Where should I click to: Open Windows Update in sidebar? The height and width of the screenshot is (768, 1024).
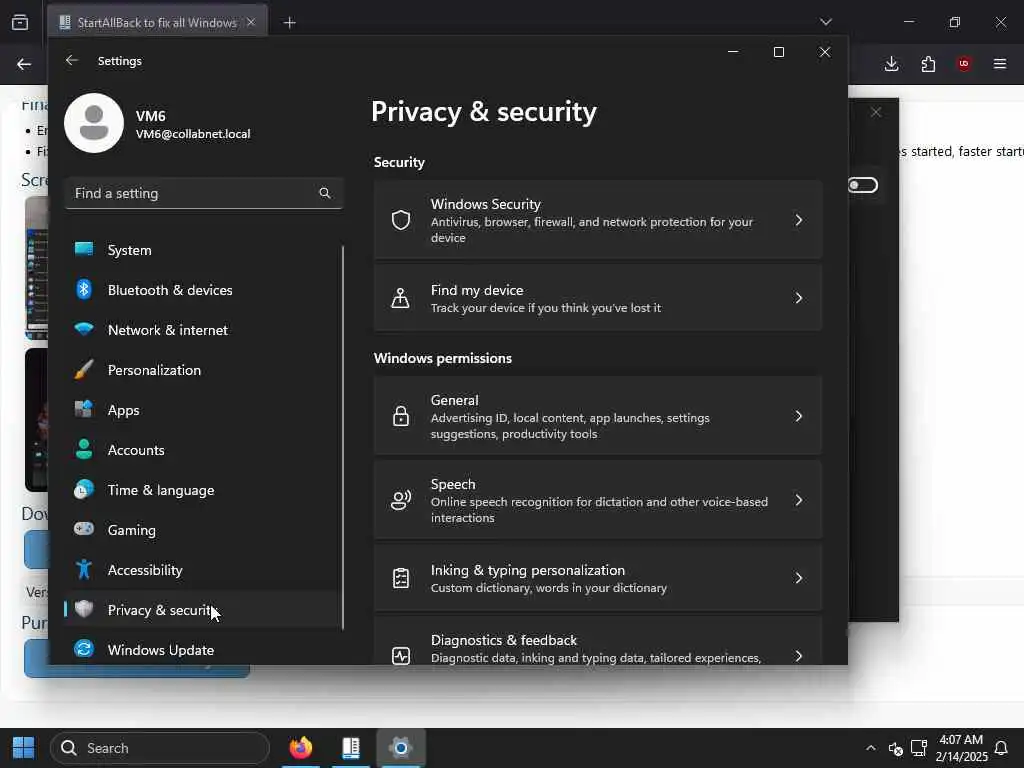pos(202,650)
